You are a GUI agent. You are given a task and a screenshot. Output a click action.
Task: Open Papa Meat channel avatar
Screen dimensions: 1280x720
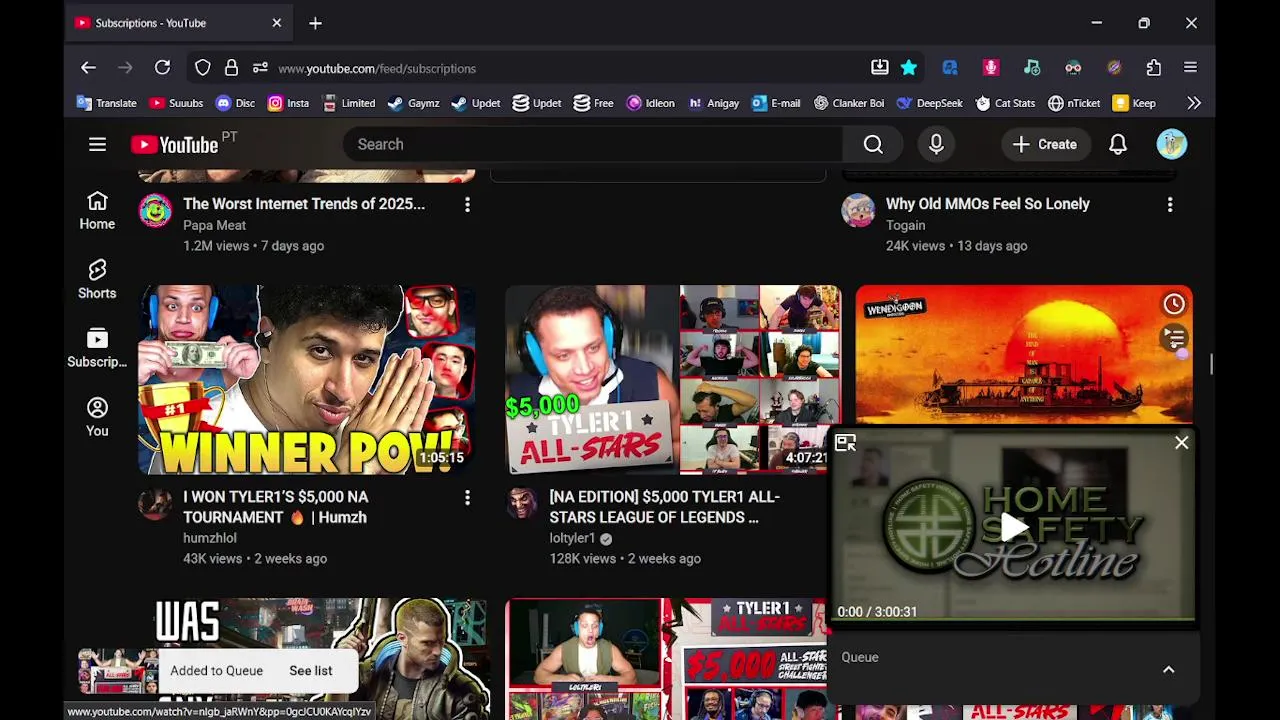point(155,212)
